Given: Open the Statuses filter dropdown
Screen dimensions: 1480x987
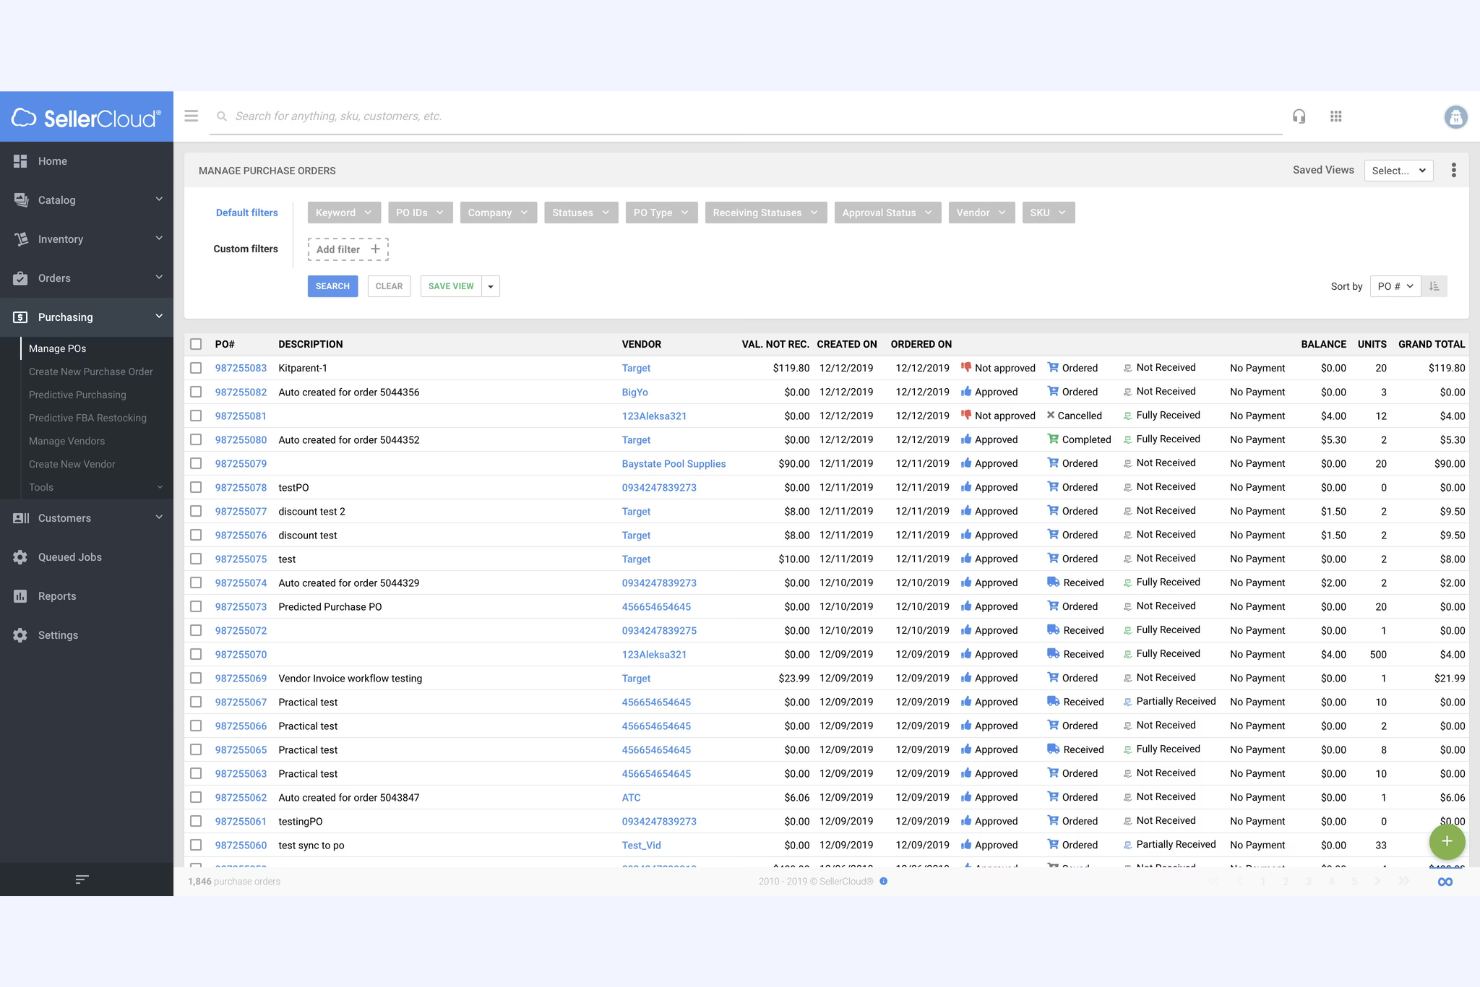Looking at the screenshot, I should [581, 212].
